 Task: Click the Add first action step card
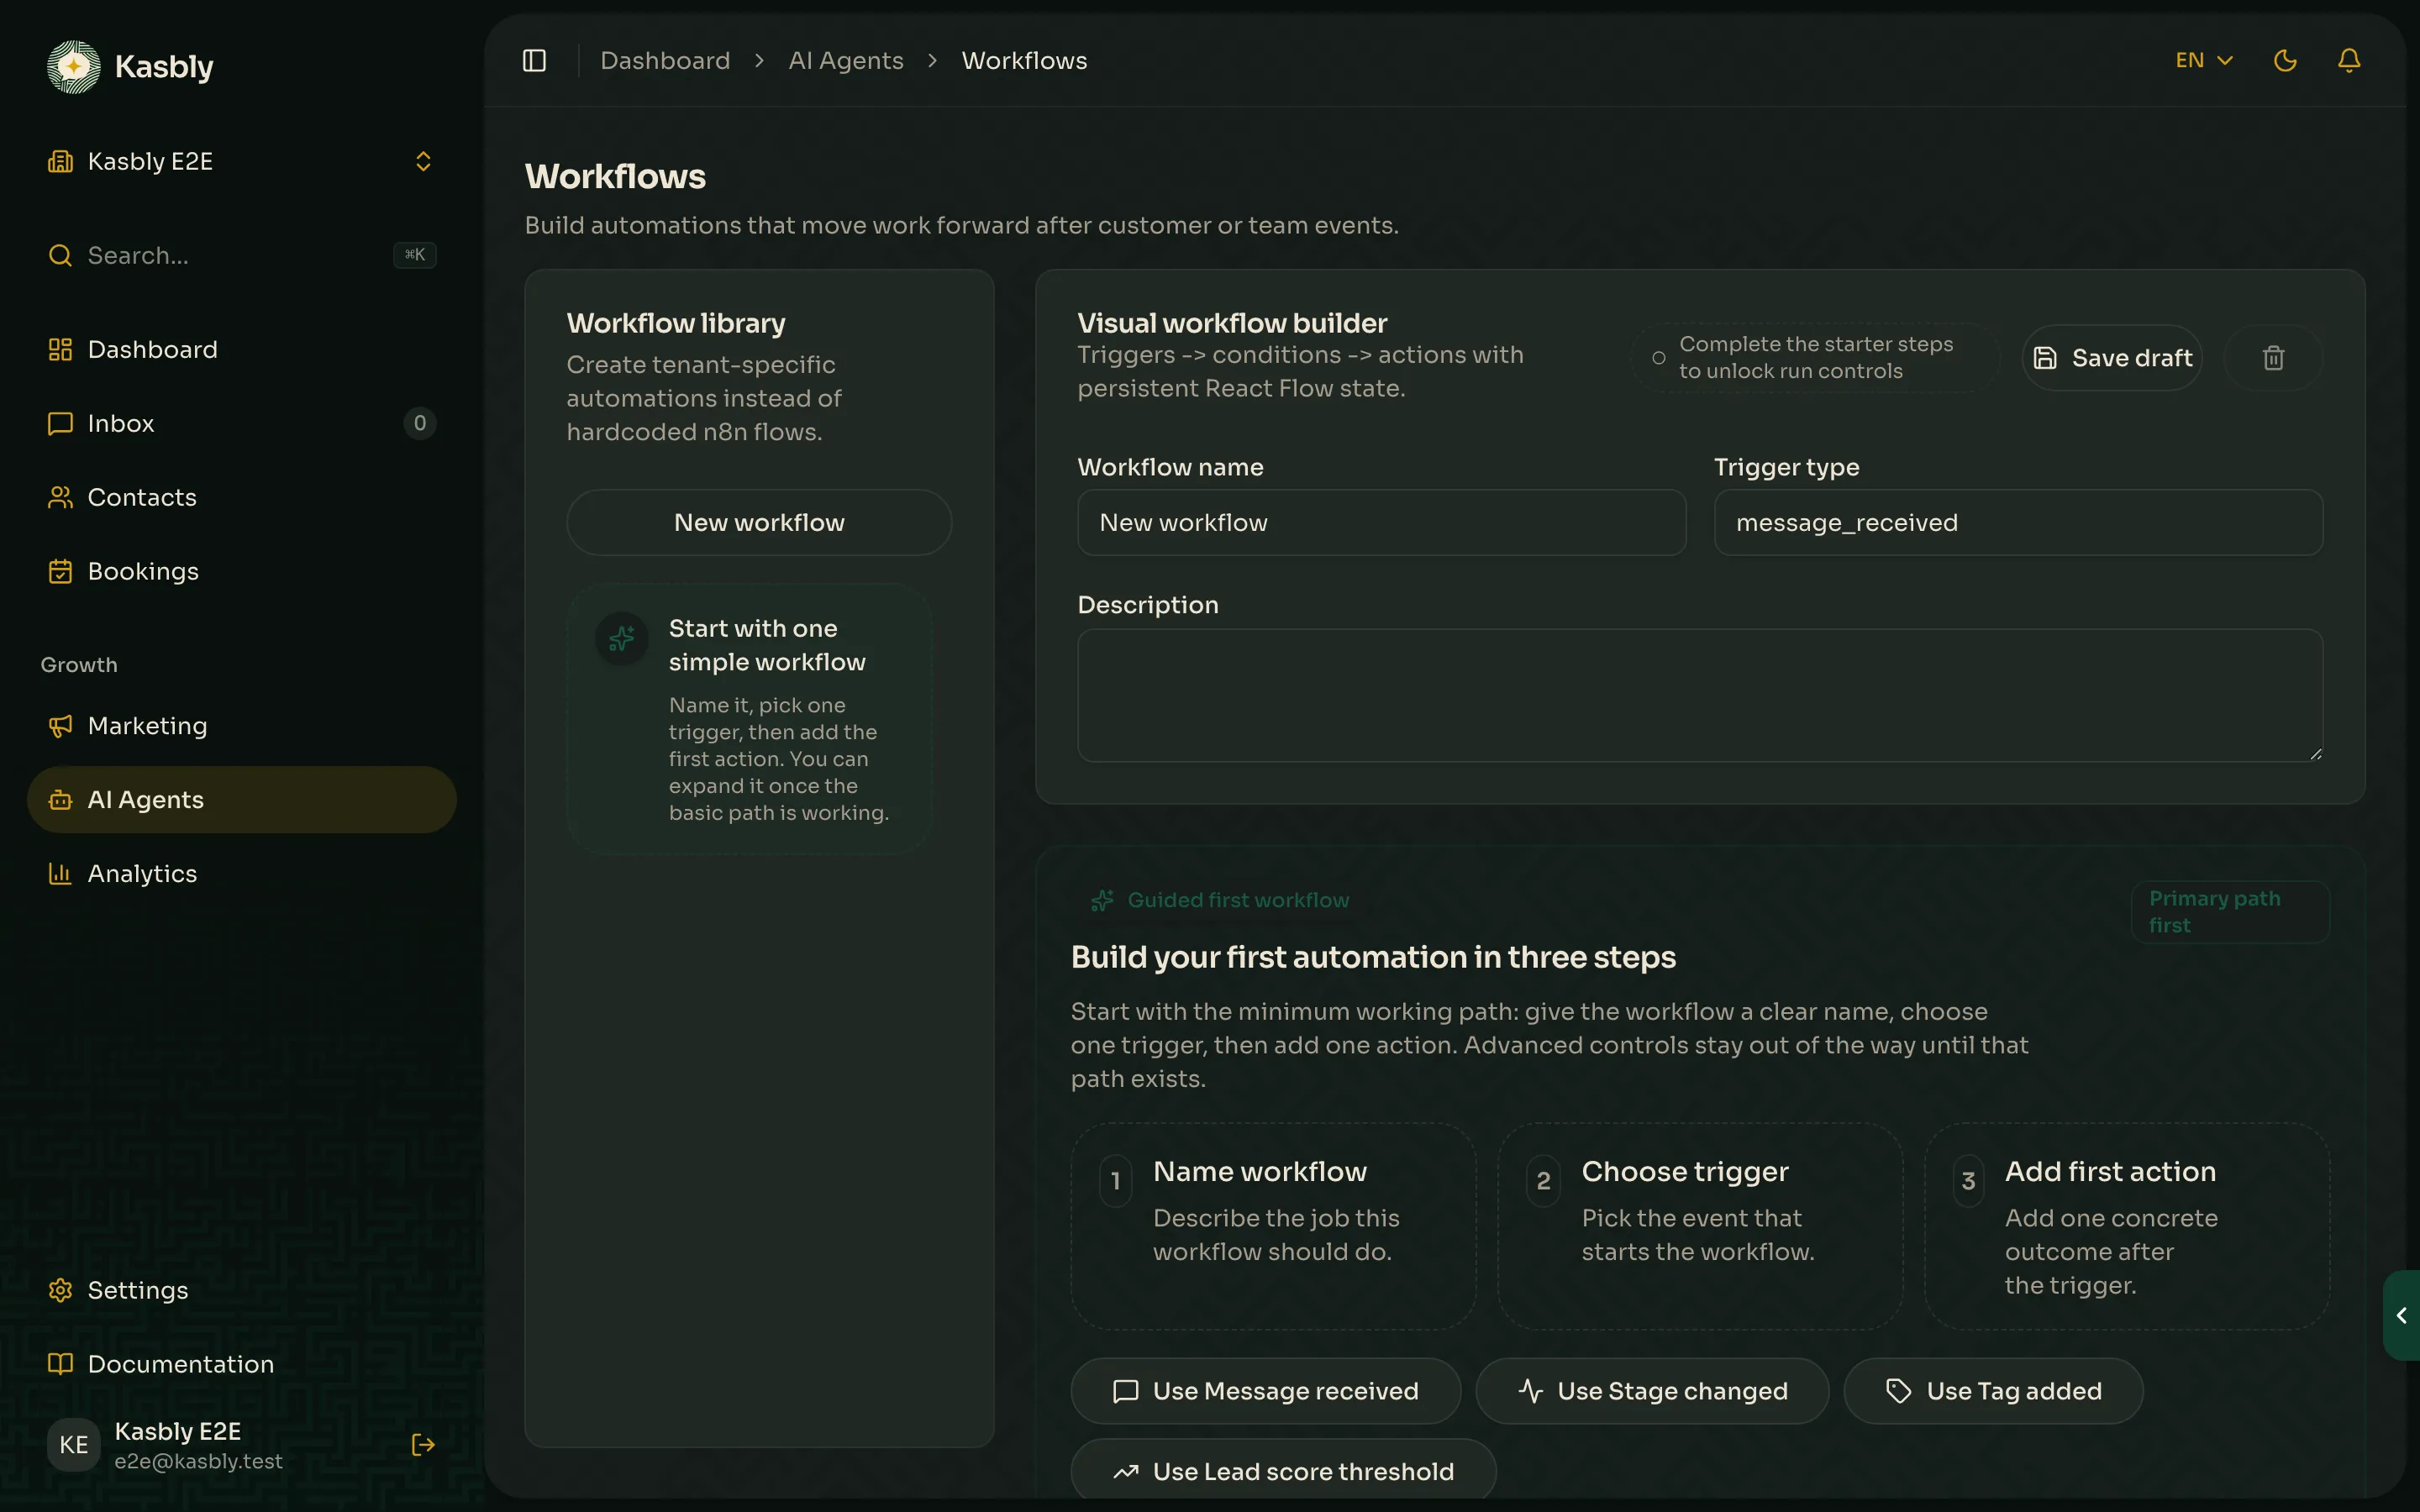[2127, 1226]
